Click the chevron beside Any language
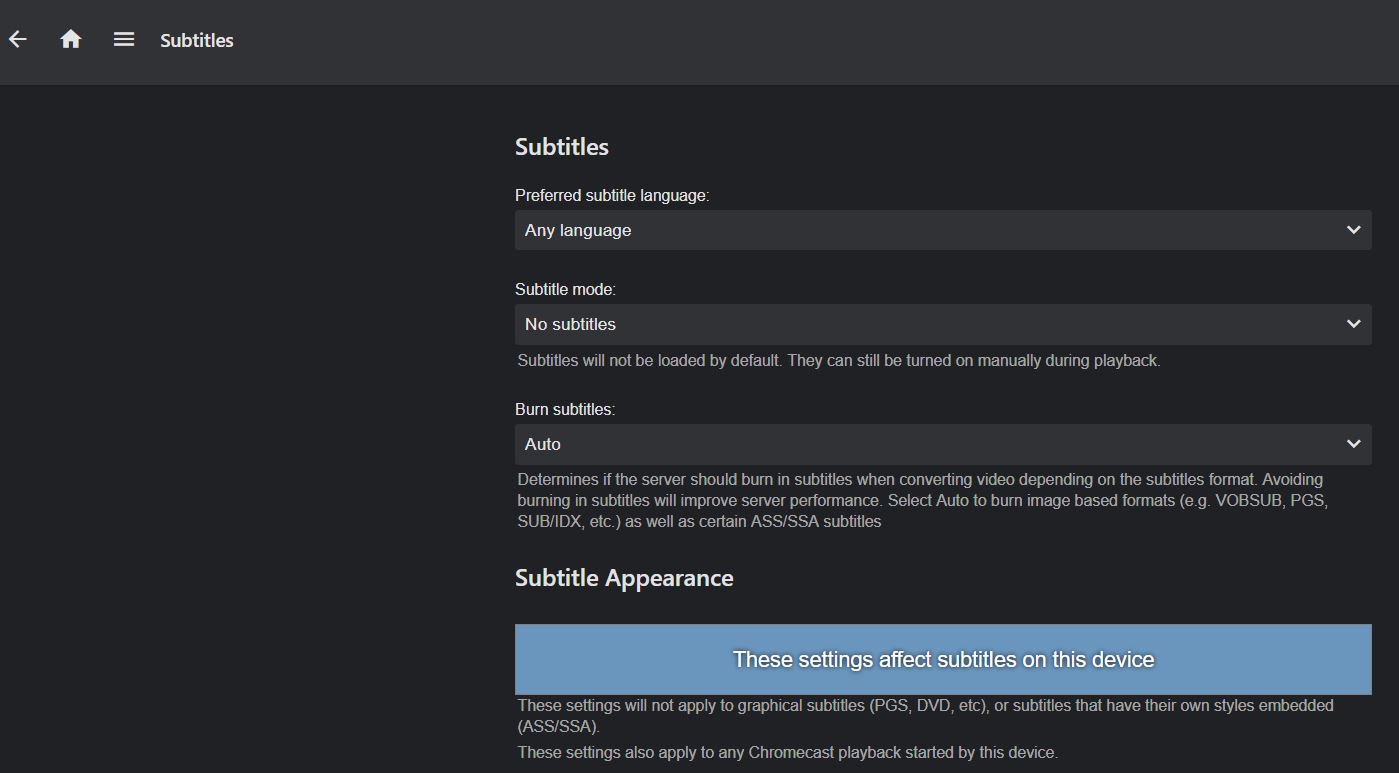This screenshot has width=1399, height=773. [x=1353, y=230]
